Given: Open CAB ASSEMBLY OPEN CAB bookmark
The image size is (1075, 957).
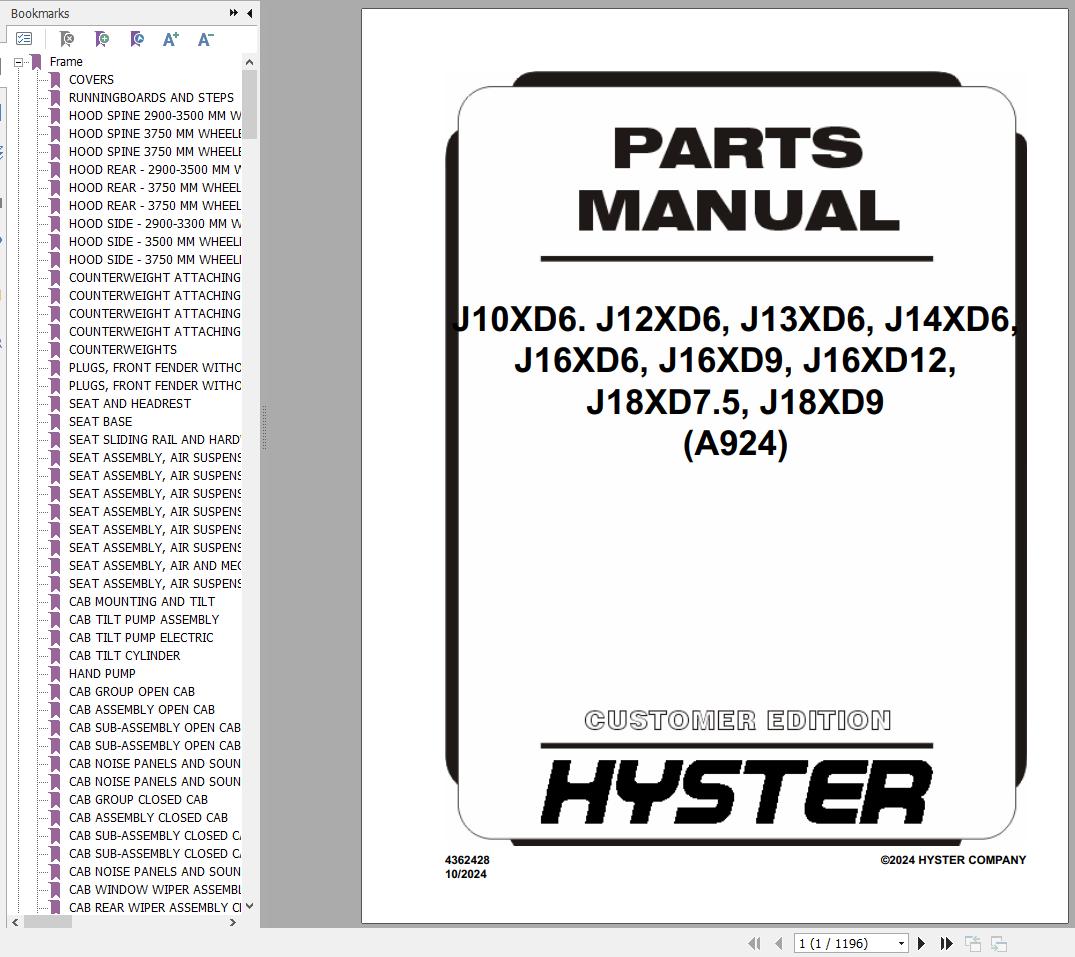Looking at the screenshot, I should coord(142,710).
